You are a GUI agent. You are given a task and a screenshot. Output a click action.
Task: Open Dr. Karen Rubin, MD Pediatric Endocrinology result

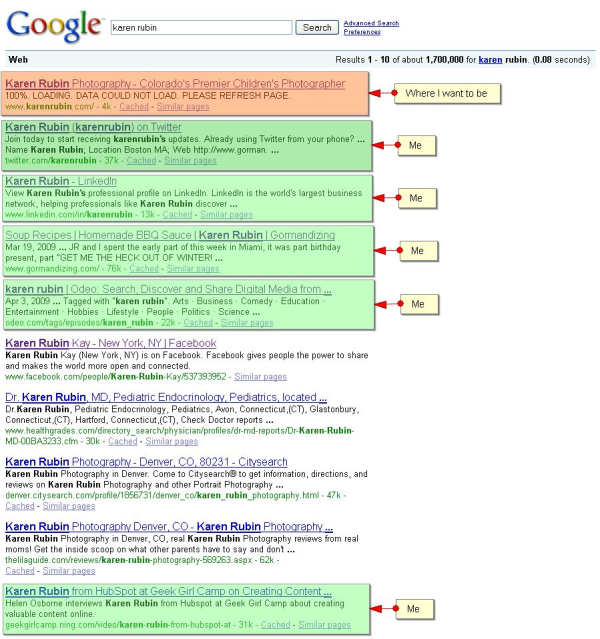tap(166, 397)
